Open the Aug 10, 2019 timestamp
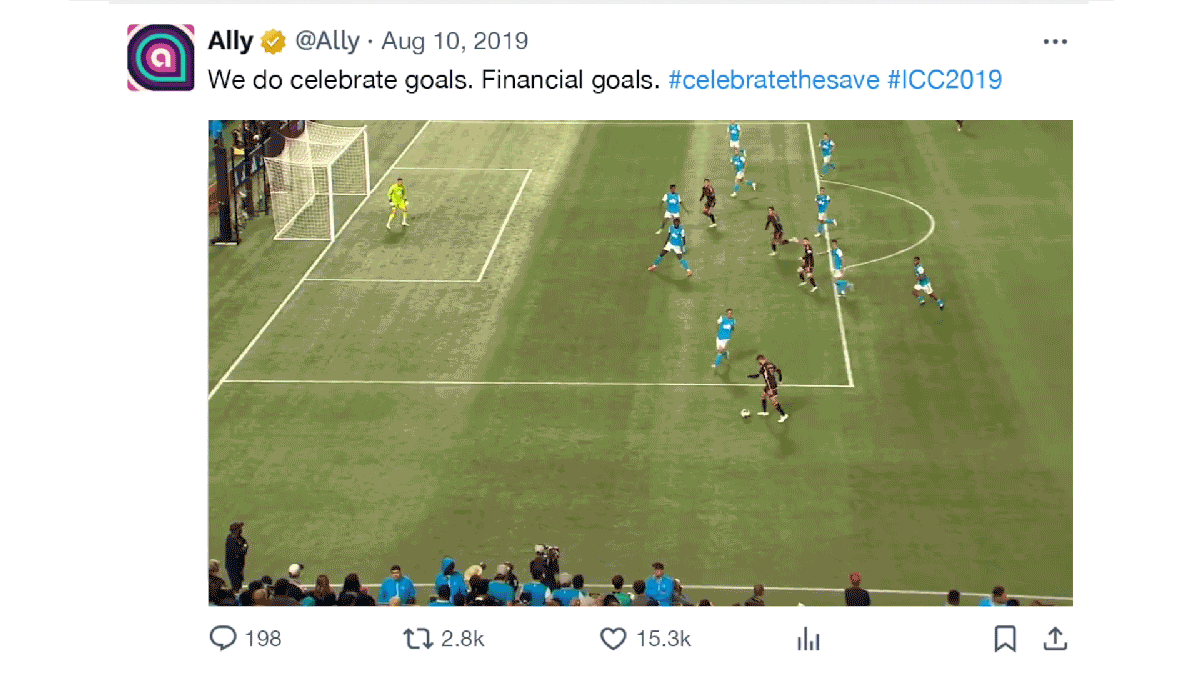Screen dimensions: 1200x675 pos(455,42)
